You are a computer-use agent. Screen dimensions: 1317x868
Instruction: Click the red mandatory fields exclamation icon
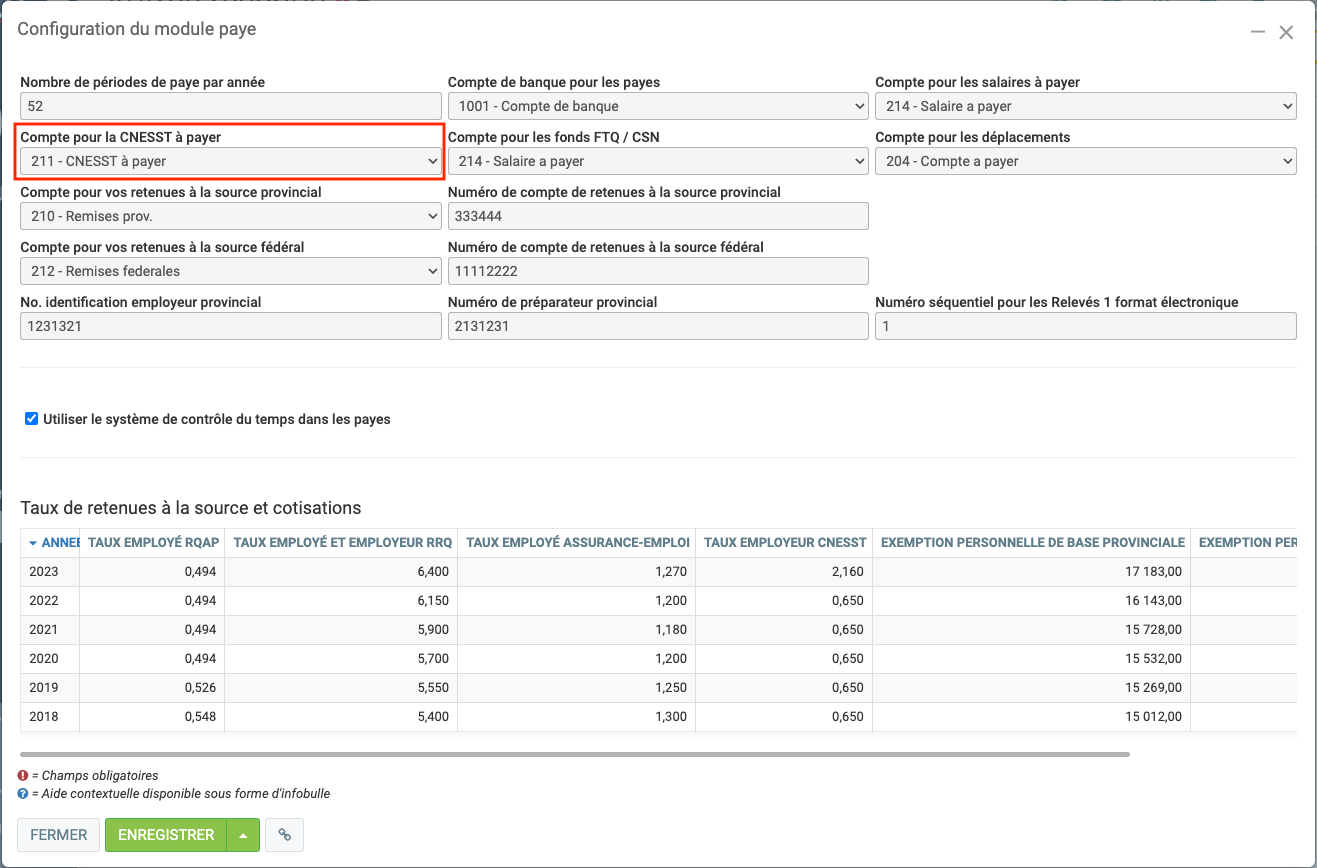tap(23, 776)
